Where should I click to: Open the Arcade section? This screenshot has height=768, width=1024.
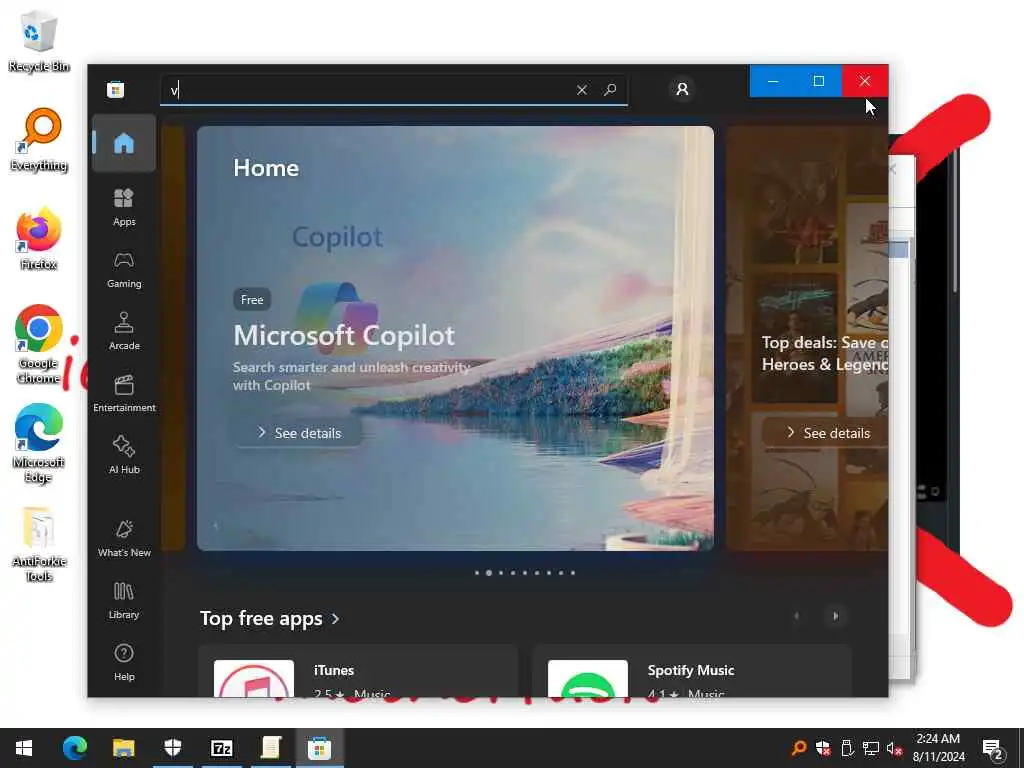click(x=123, y=331)
